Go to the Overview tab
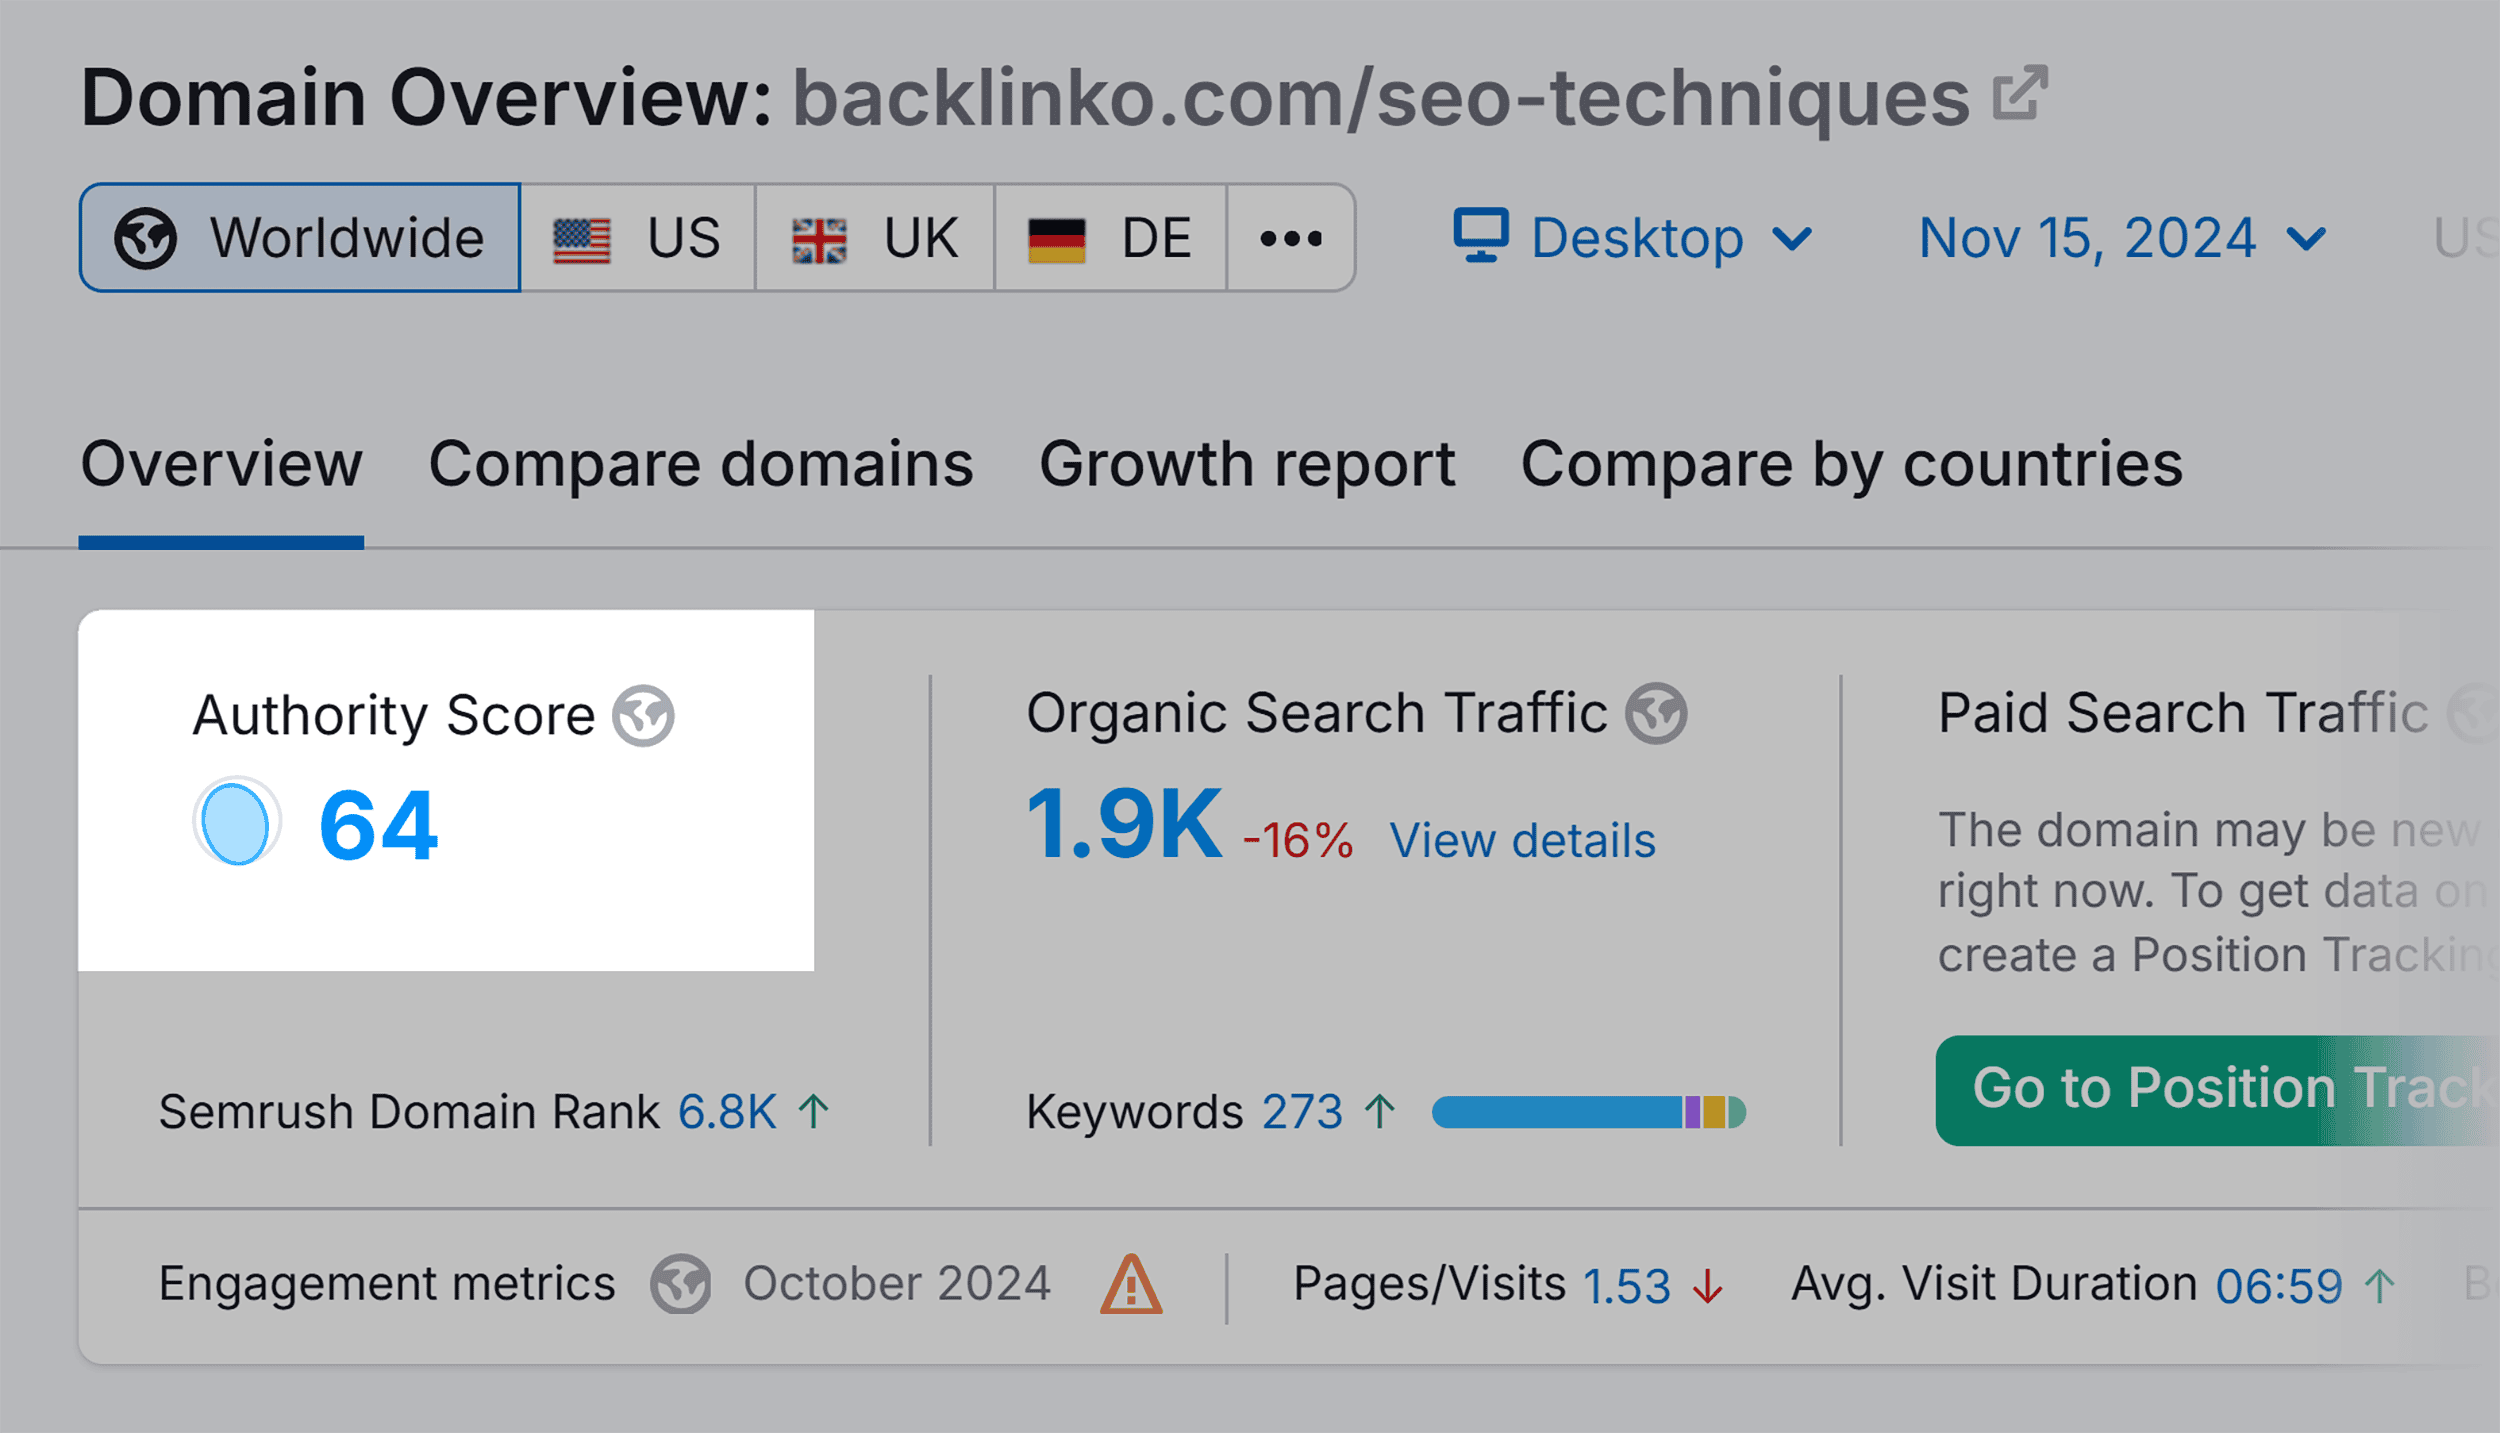The height and width of the screenshot is (1433, 2500). click(x=221, y=464)
